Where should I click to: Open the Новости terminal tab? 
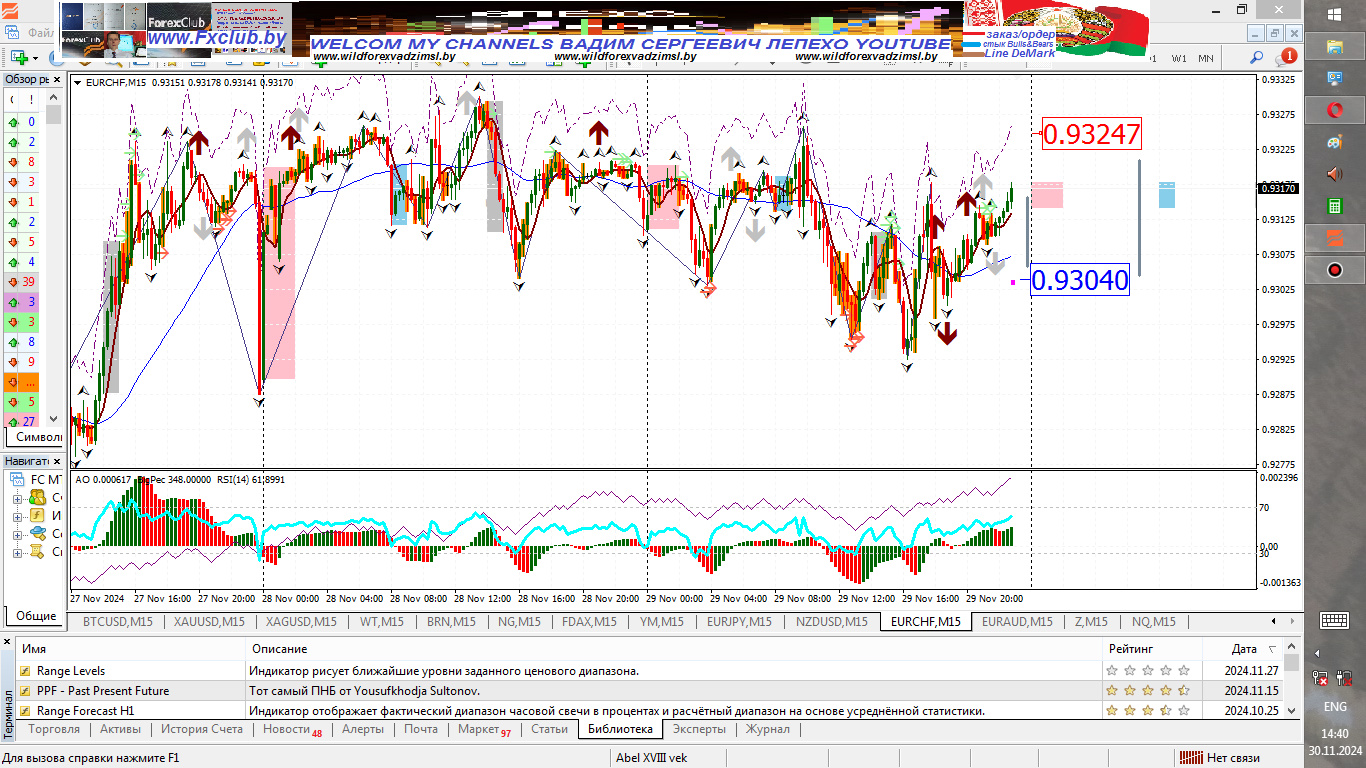click(292, 729)
